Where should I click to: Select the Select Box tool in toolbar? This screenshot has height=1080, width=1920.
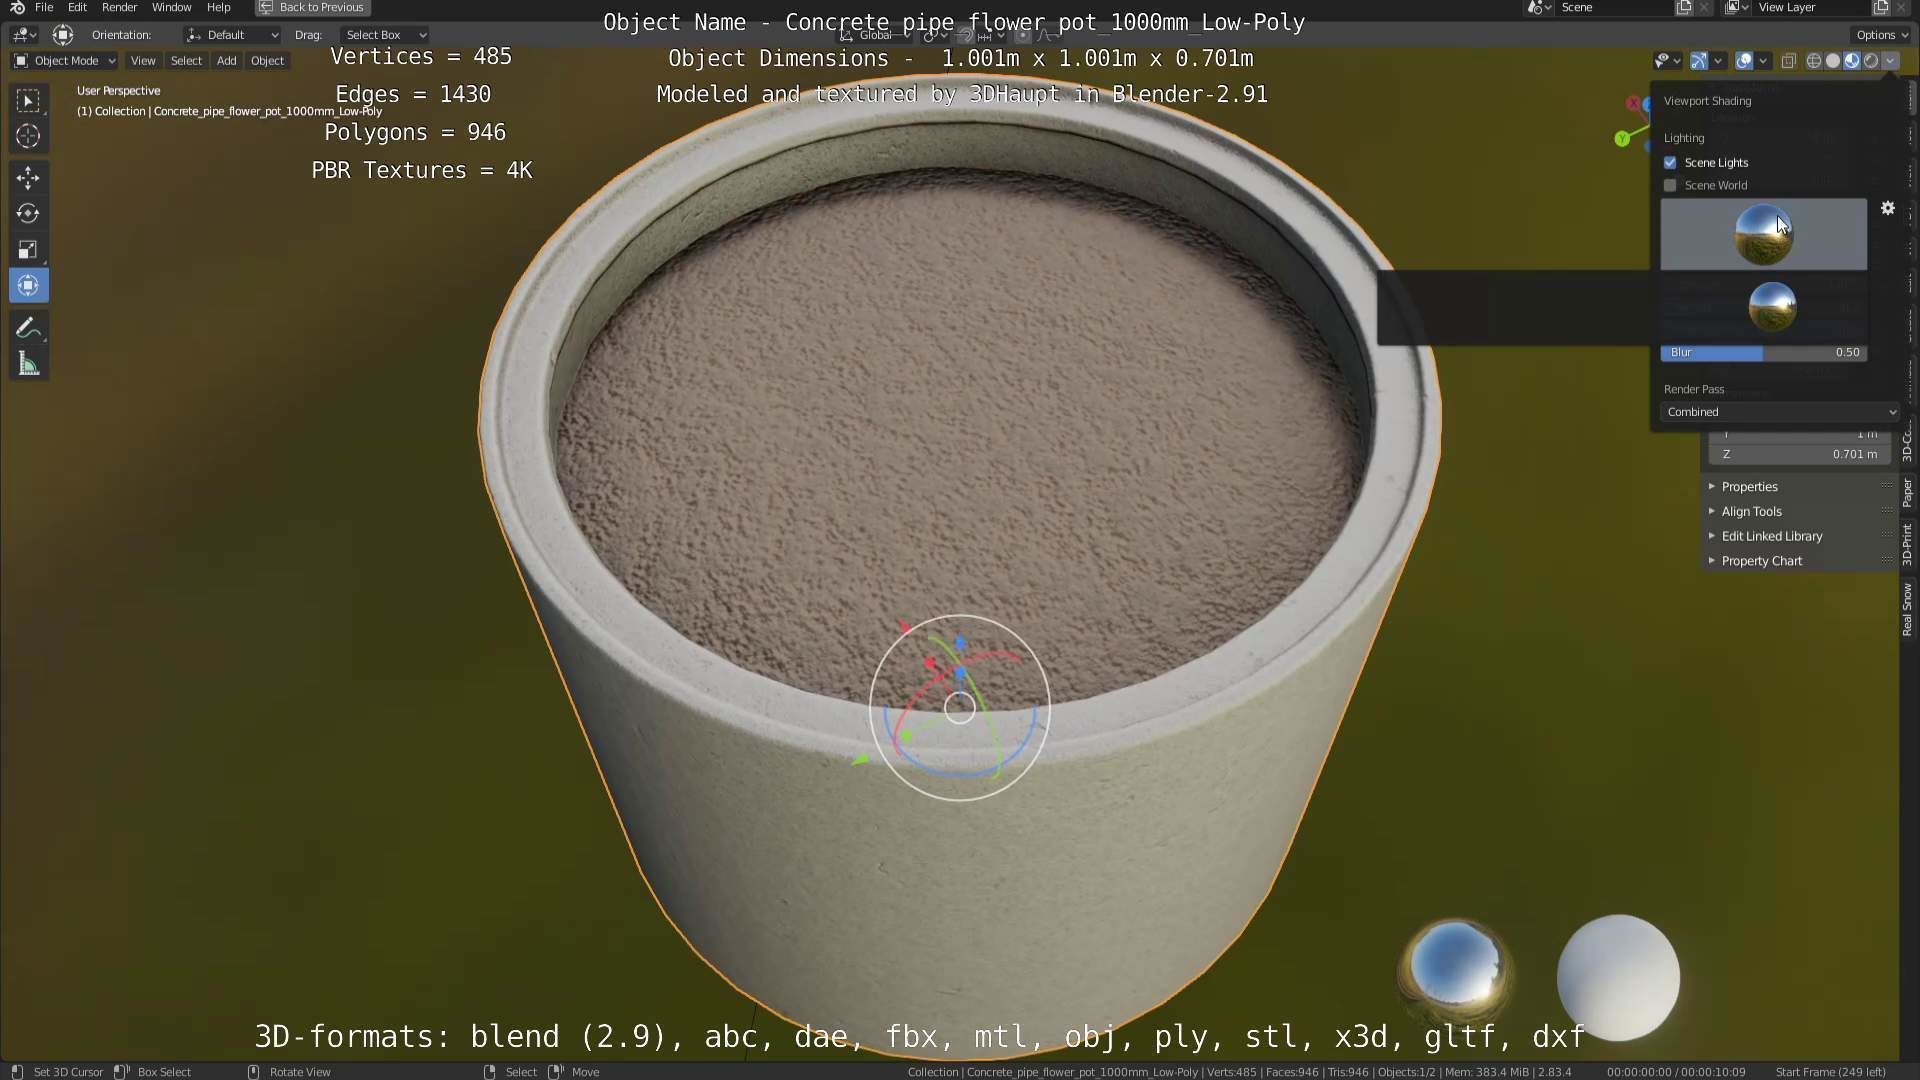(28, 101)
